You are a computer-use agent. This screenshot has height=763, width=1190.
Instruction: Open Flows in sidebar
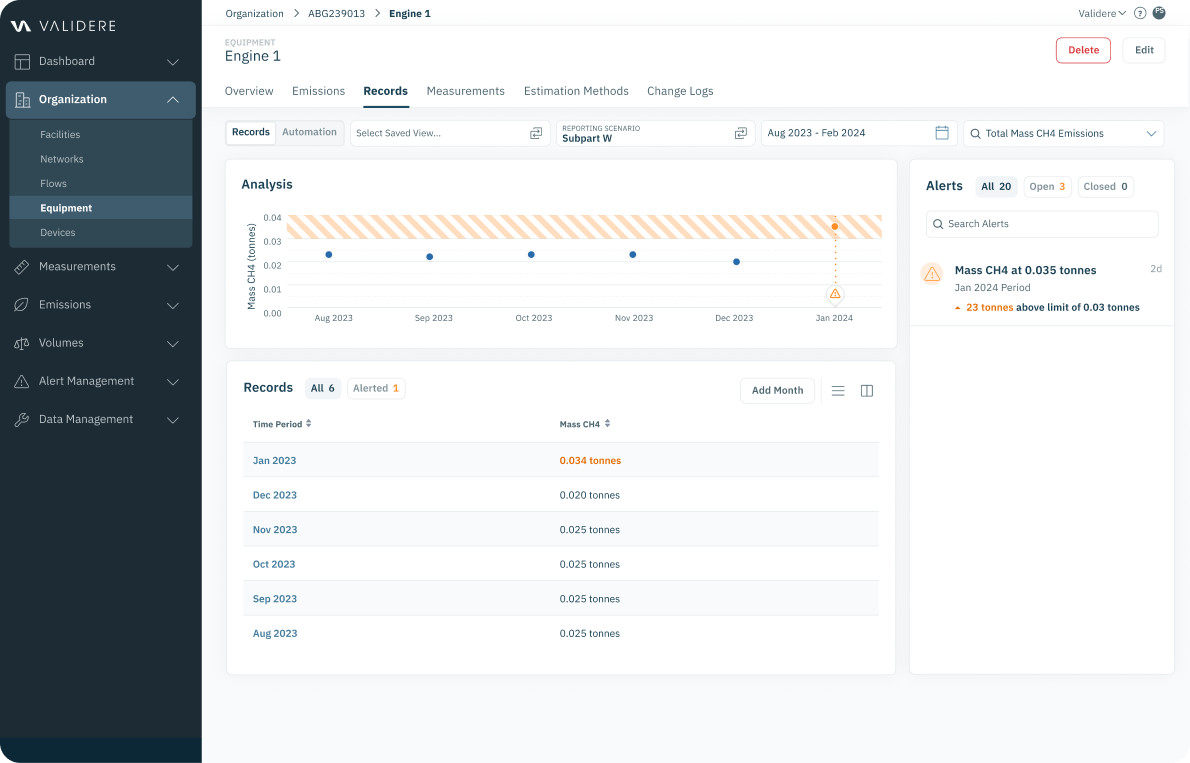pyautogui.click(x=53, y=184)
